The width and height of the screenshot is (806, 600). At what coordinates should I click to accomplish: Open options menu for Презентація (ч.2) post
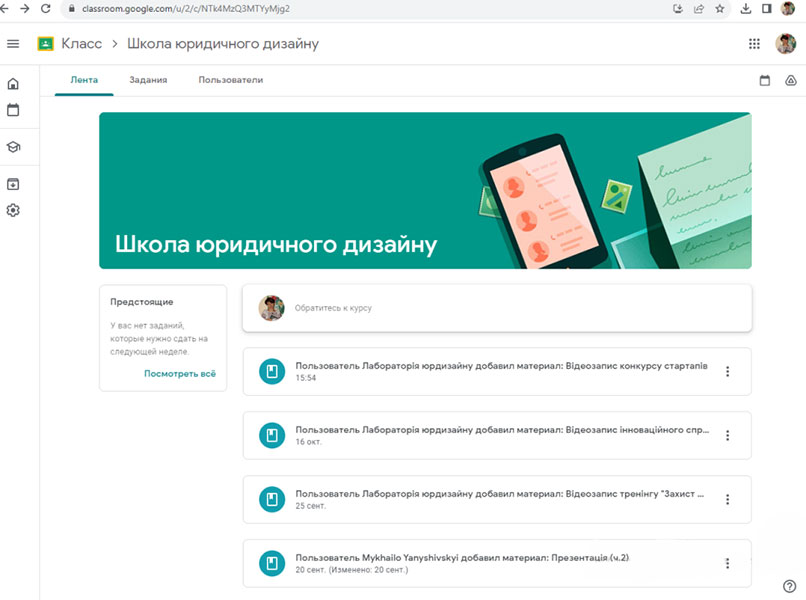[x=727, y=563]
